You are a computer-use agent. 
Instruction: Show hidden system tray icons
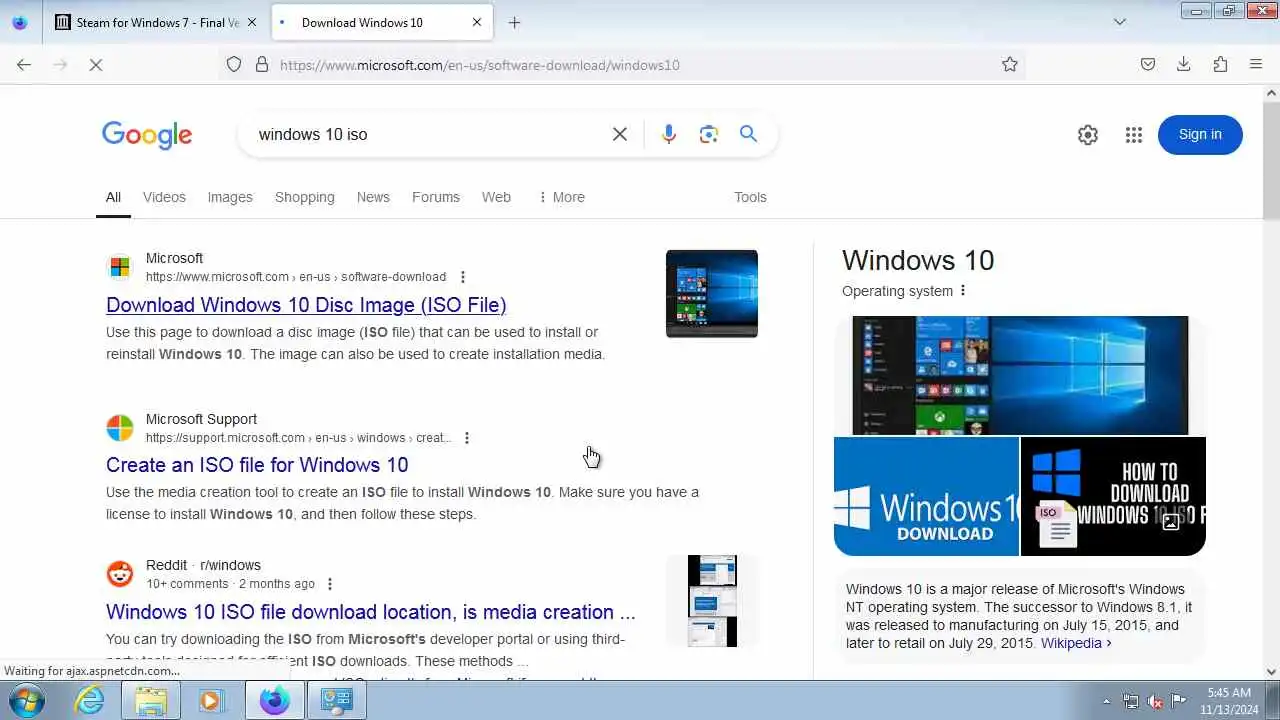click(x=1106, y=701)
